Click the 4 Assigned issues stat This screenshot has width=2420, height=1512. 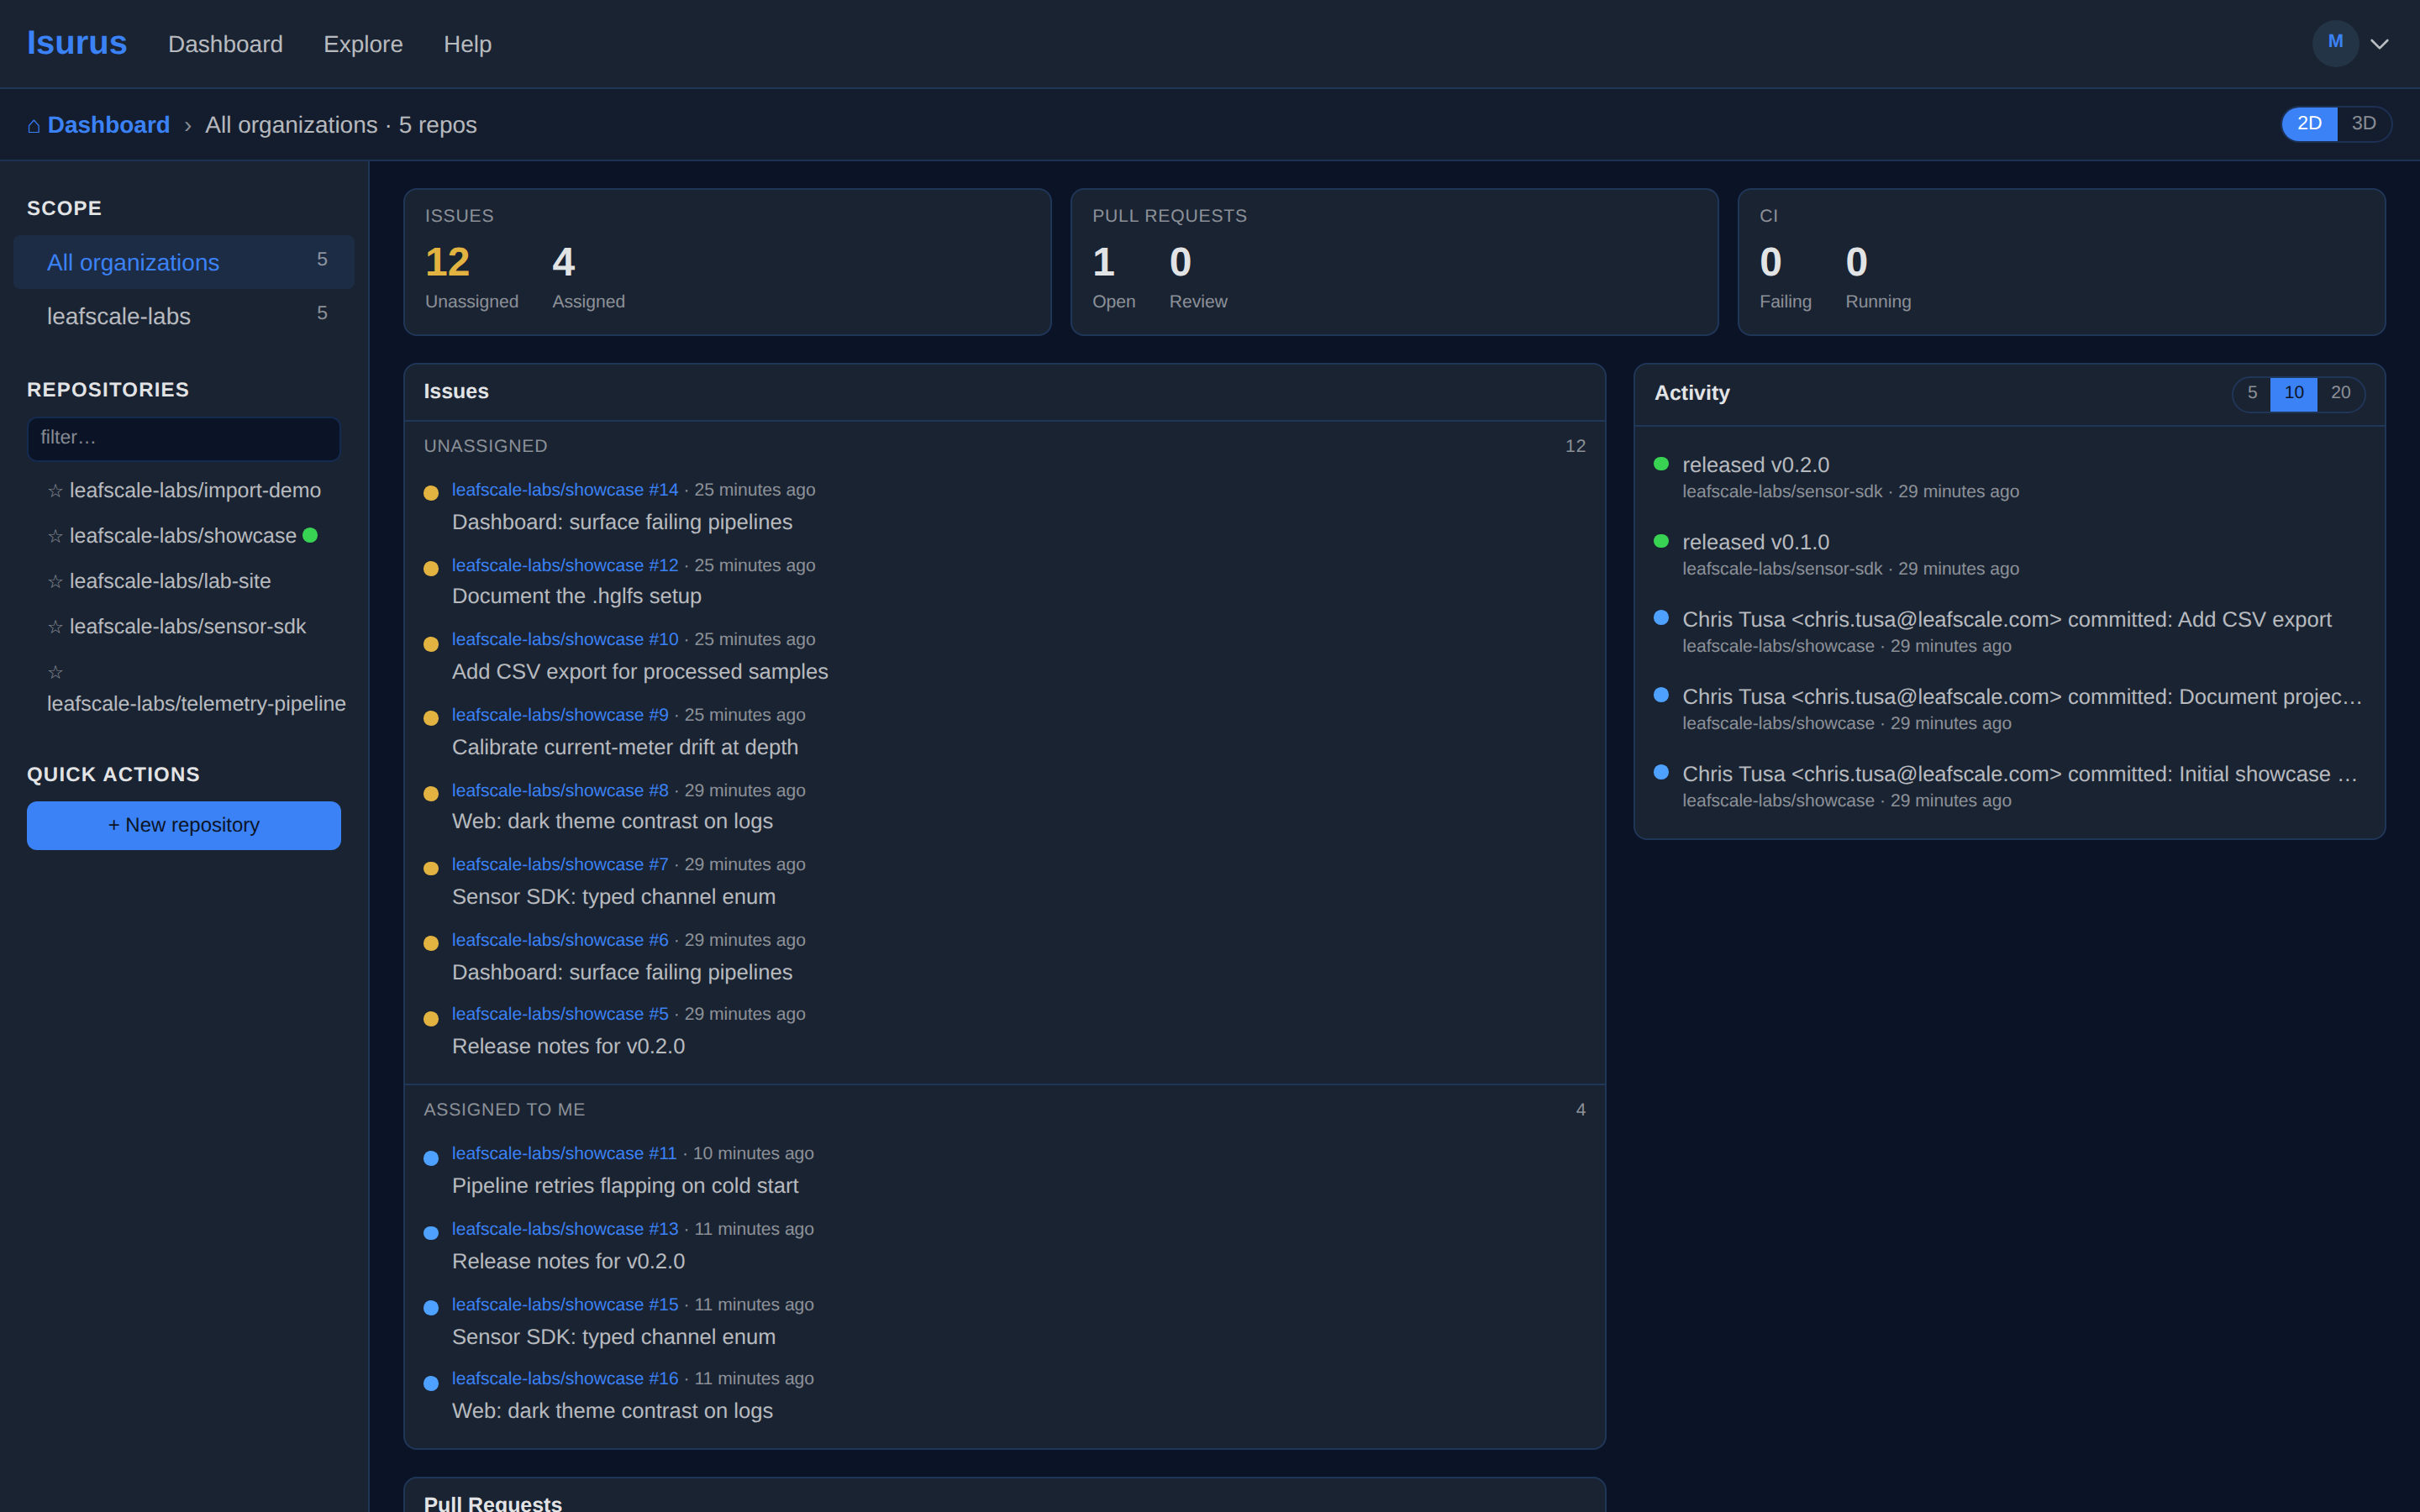pos(588,276)
